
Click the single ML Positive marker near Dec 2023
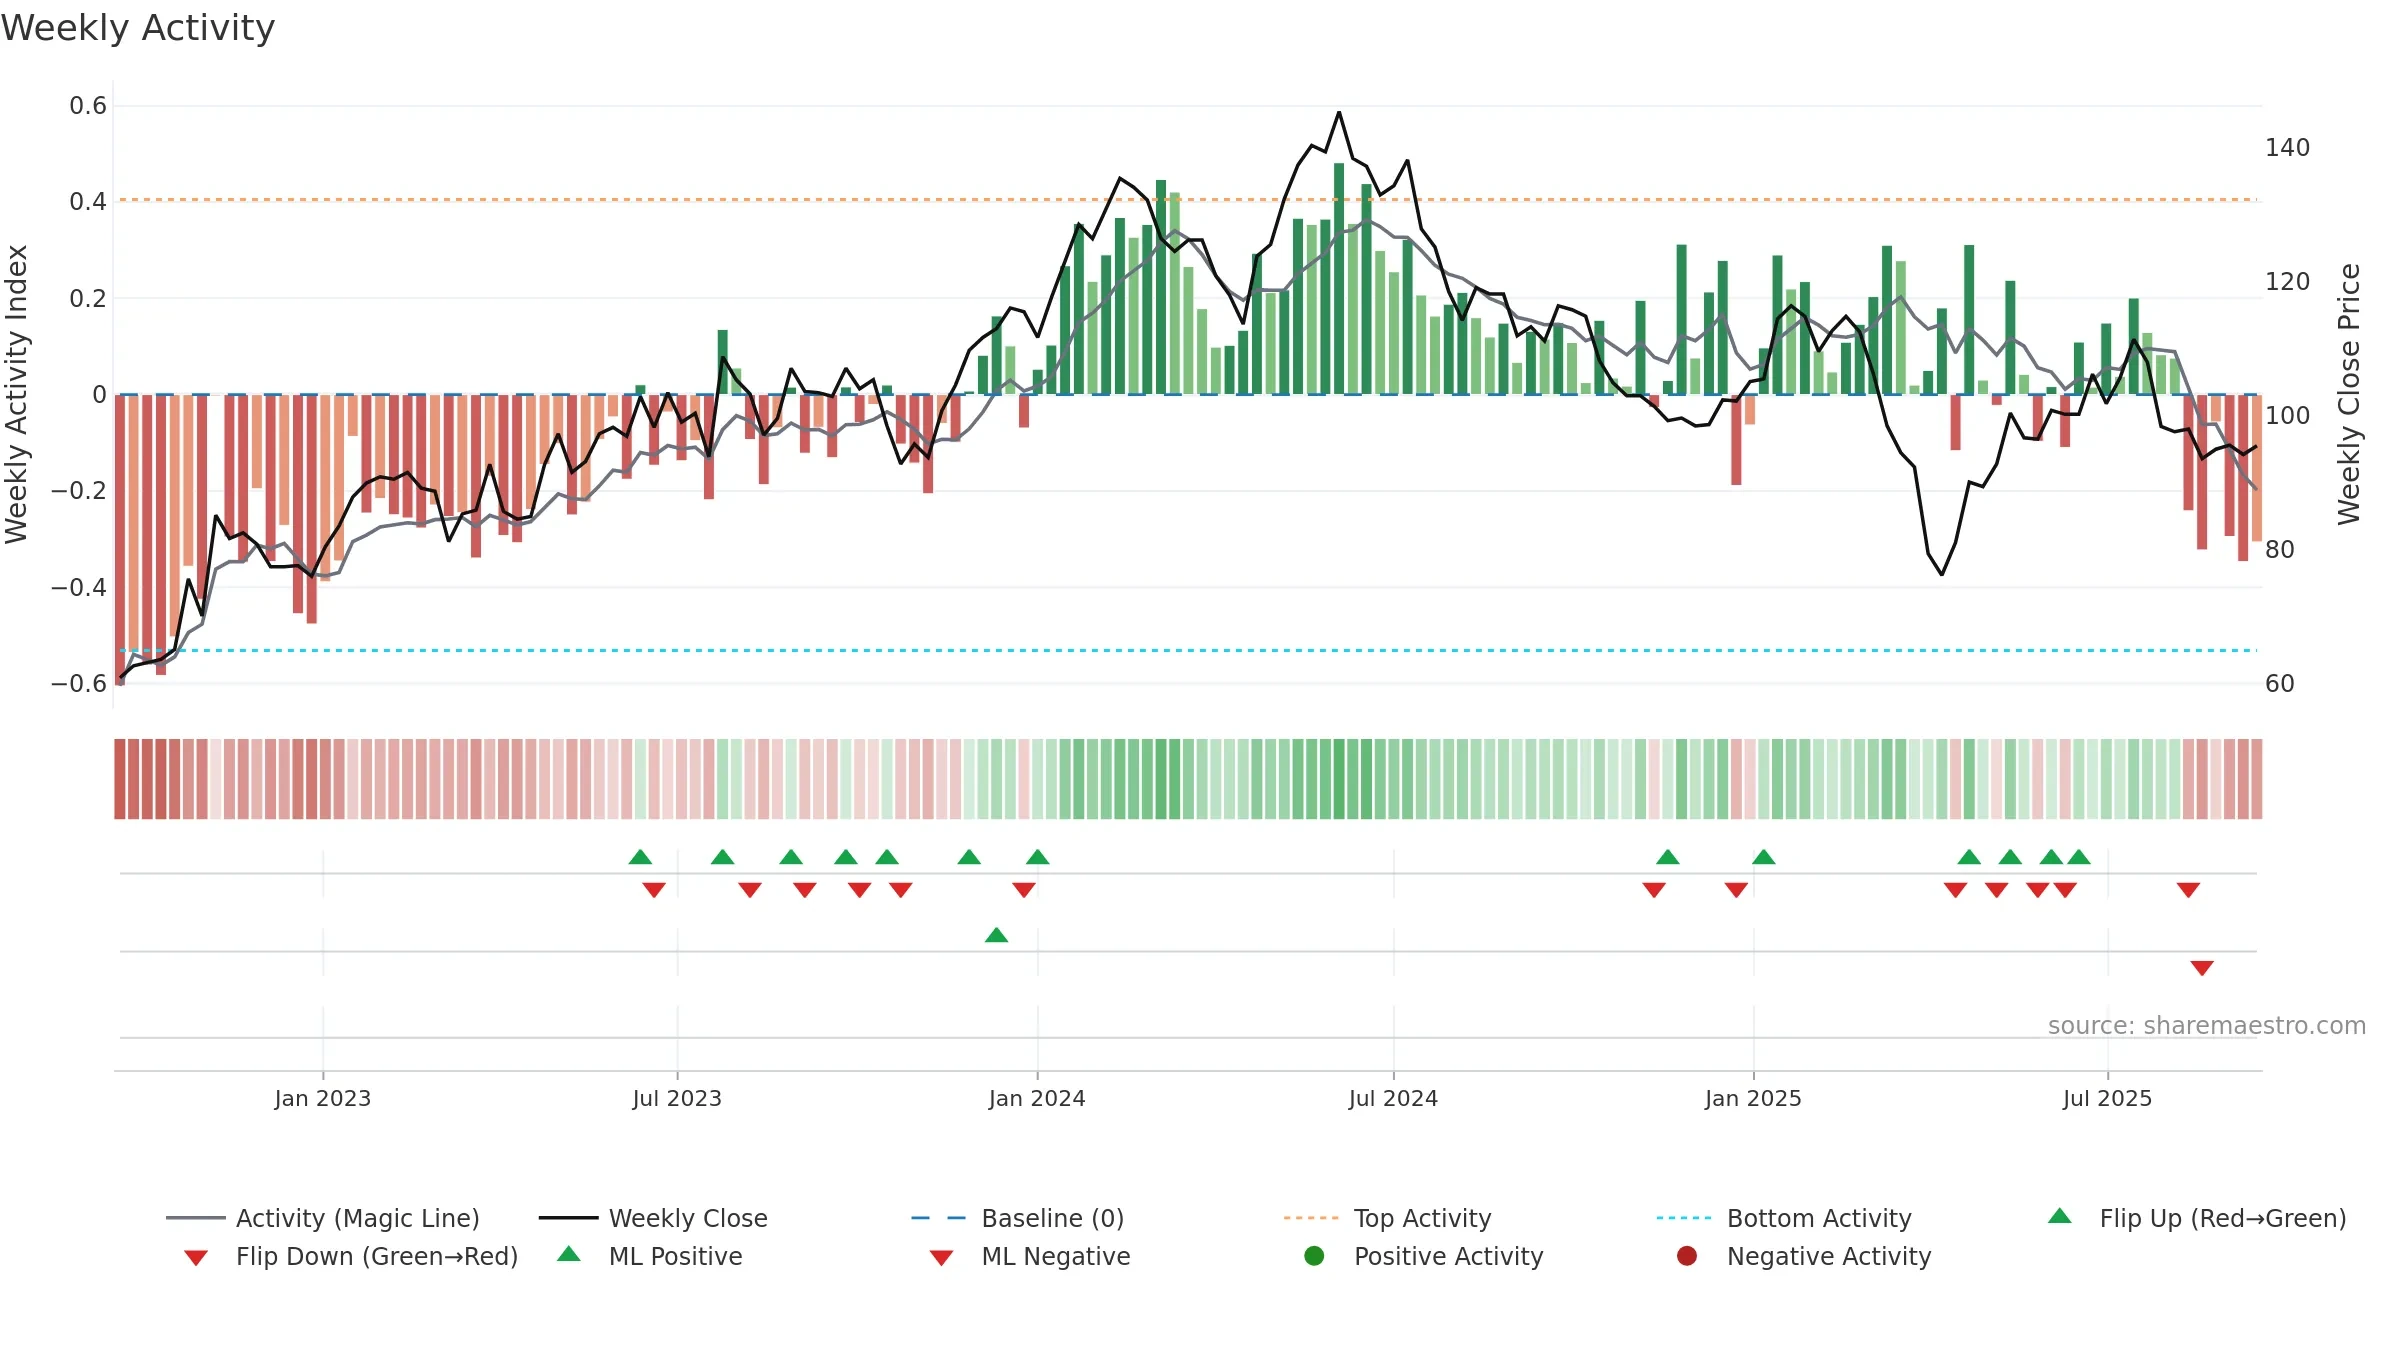pyautogui.click(x=997, y=935)
